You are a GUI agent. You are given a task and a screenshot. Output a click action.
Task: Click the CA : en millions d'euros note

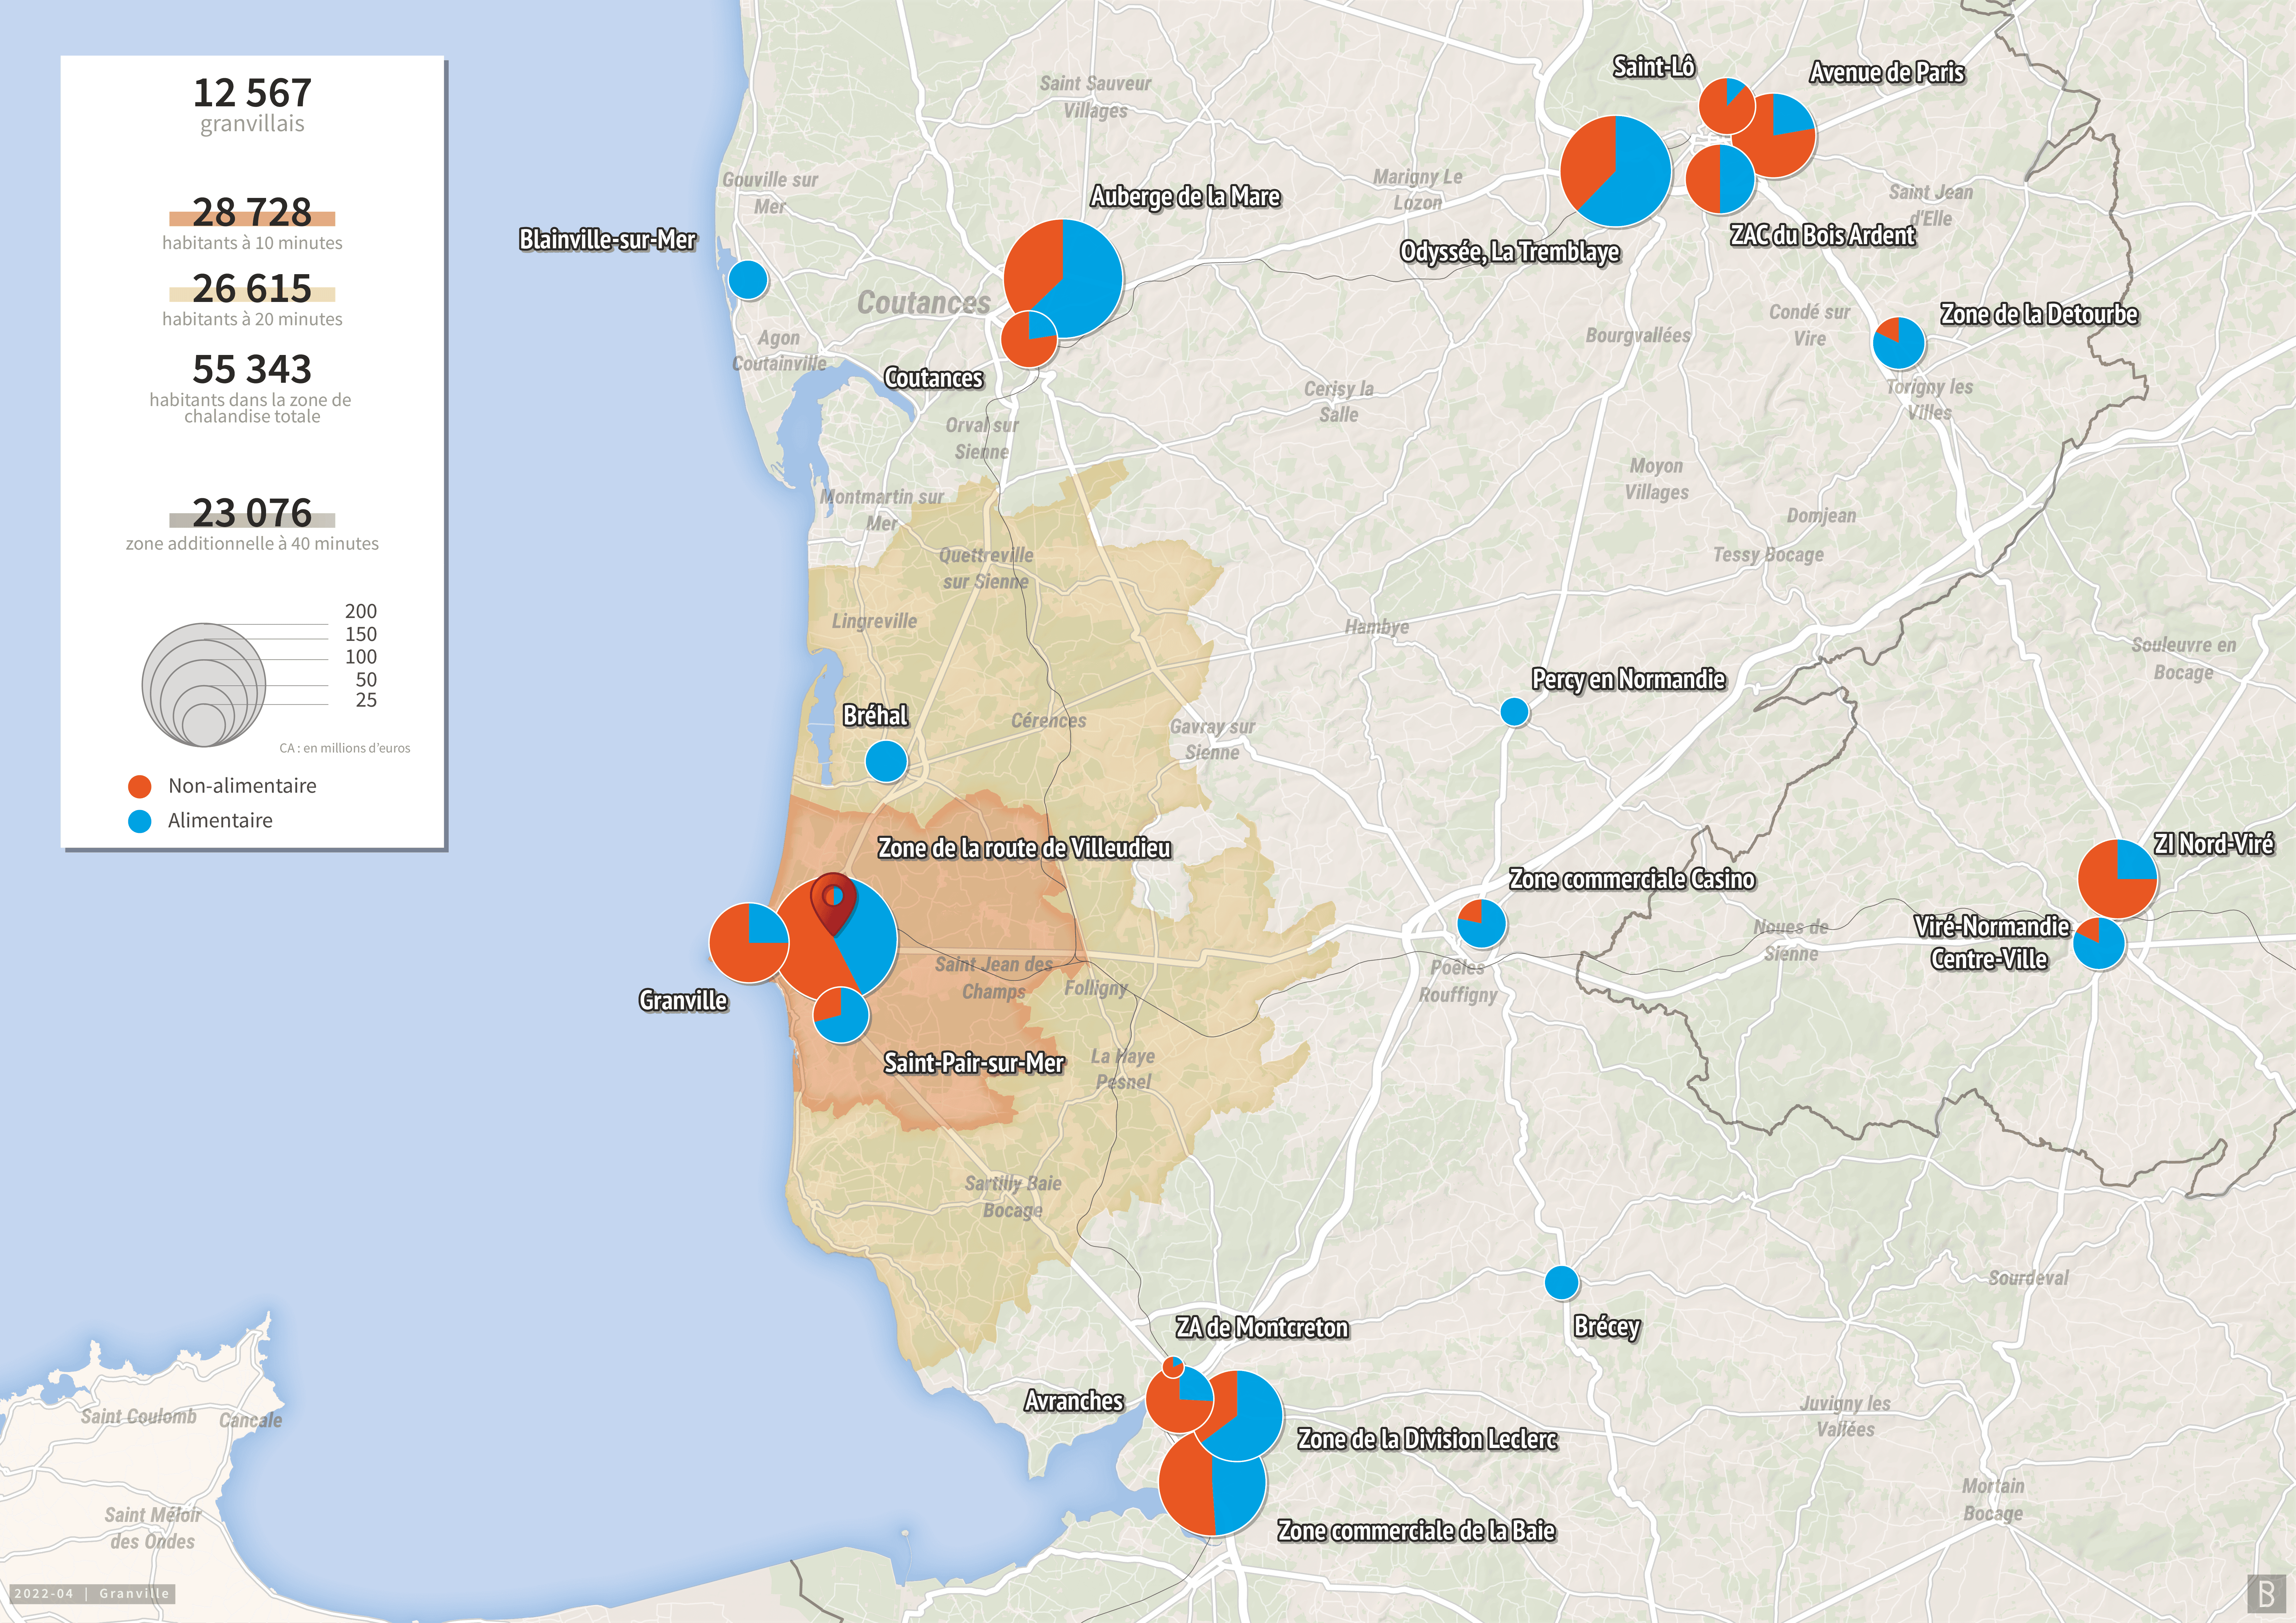tap(345, 748)
